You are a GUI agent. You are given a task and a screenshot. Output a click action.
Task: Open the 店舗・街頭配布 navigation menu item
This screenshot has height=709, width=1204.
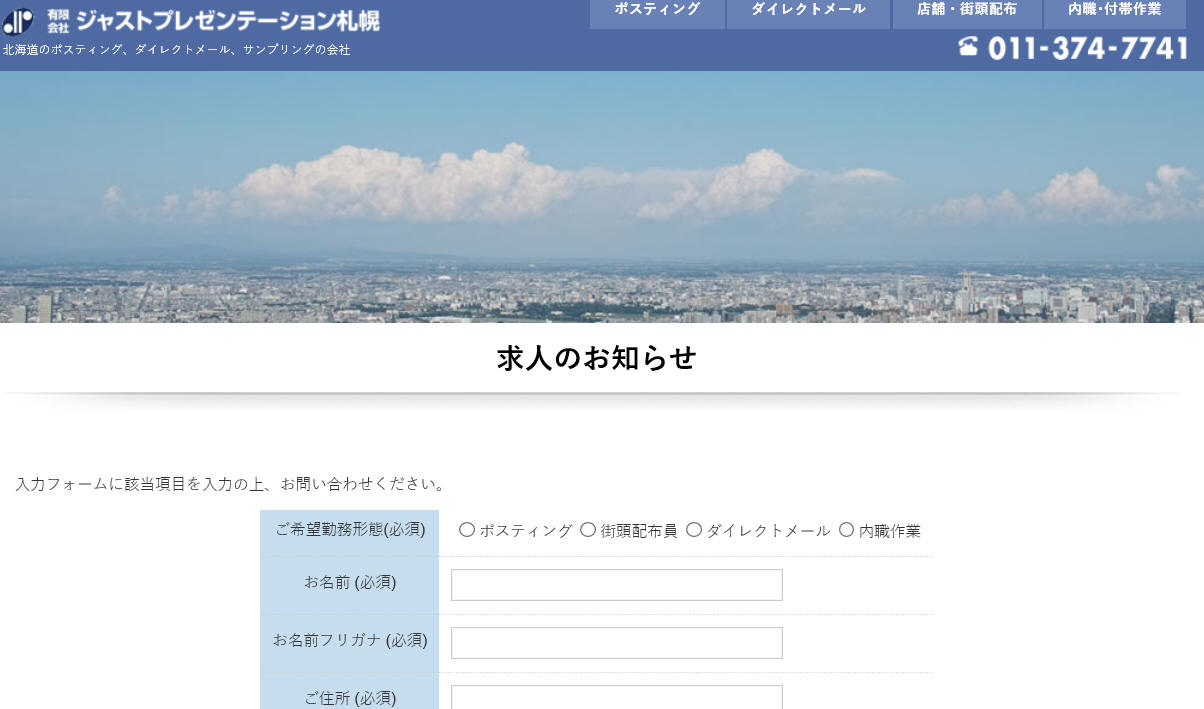pyautogui.click(x=966, y=10)
